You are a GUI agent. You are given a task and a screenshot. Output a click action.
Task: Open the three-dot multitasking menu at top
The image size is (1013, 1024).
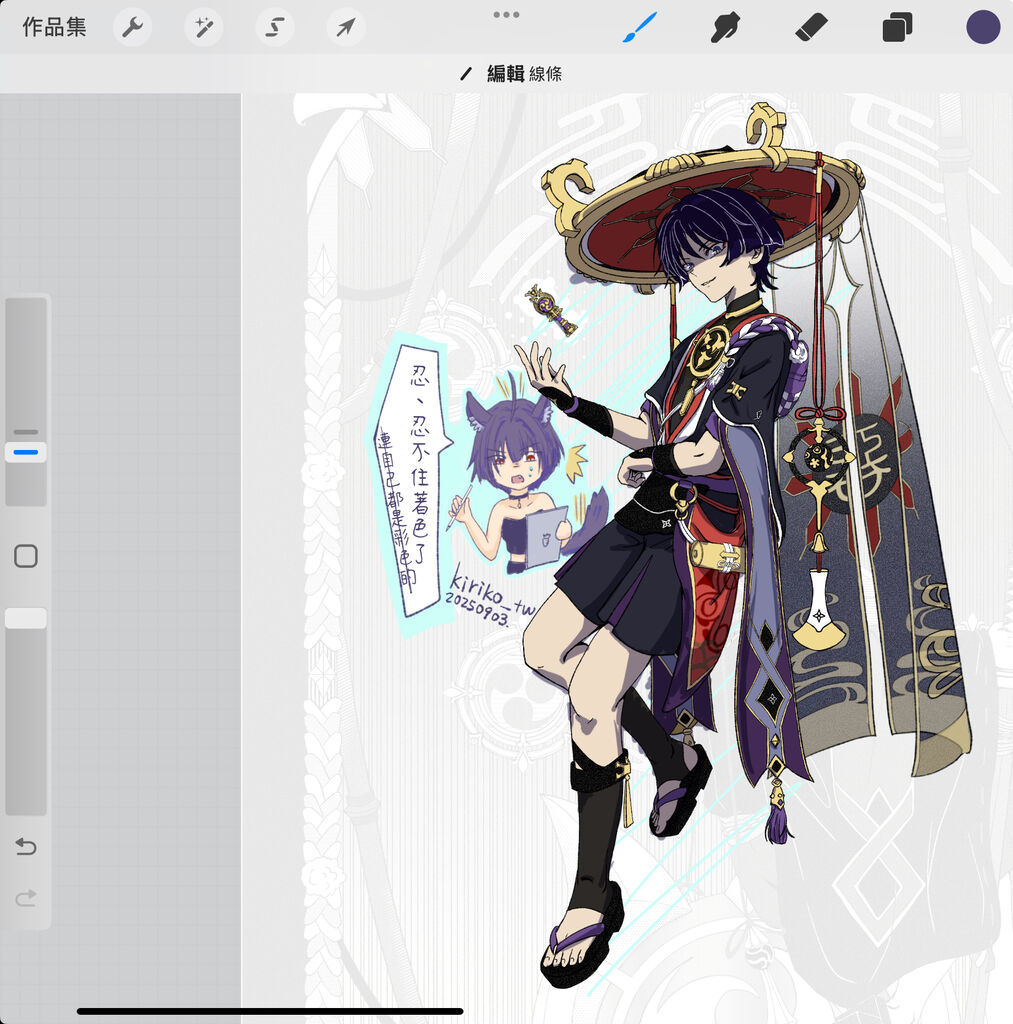click(506, 14)
